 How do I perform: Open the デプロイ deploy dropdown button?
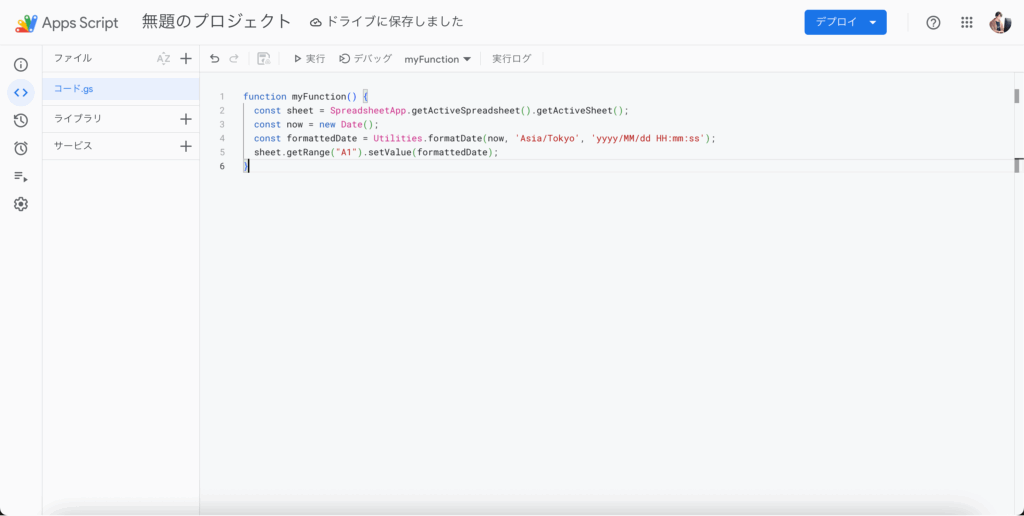(845, 22)
